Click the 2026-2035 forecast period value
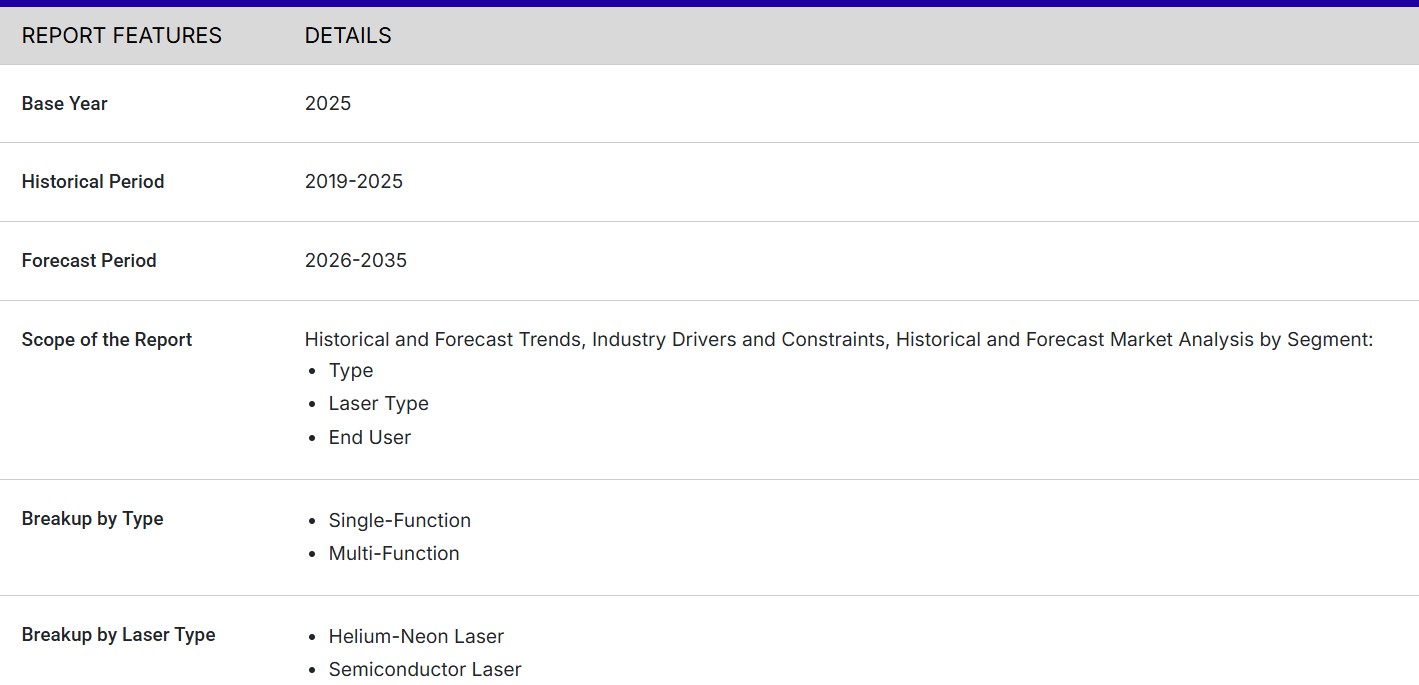 (x=356, y=261)
